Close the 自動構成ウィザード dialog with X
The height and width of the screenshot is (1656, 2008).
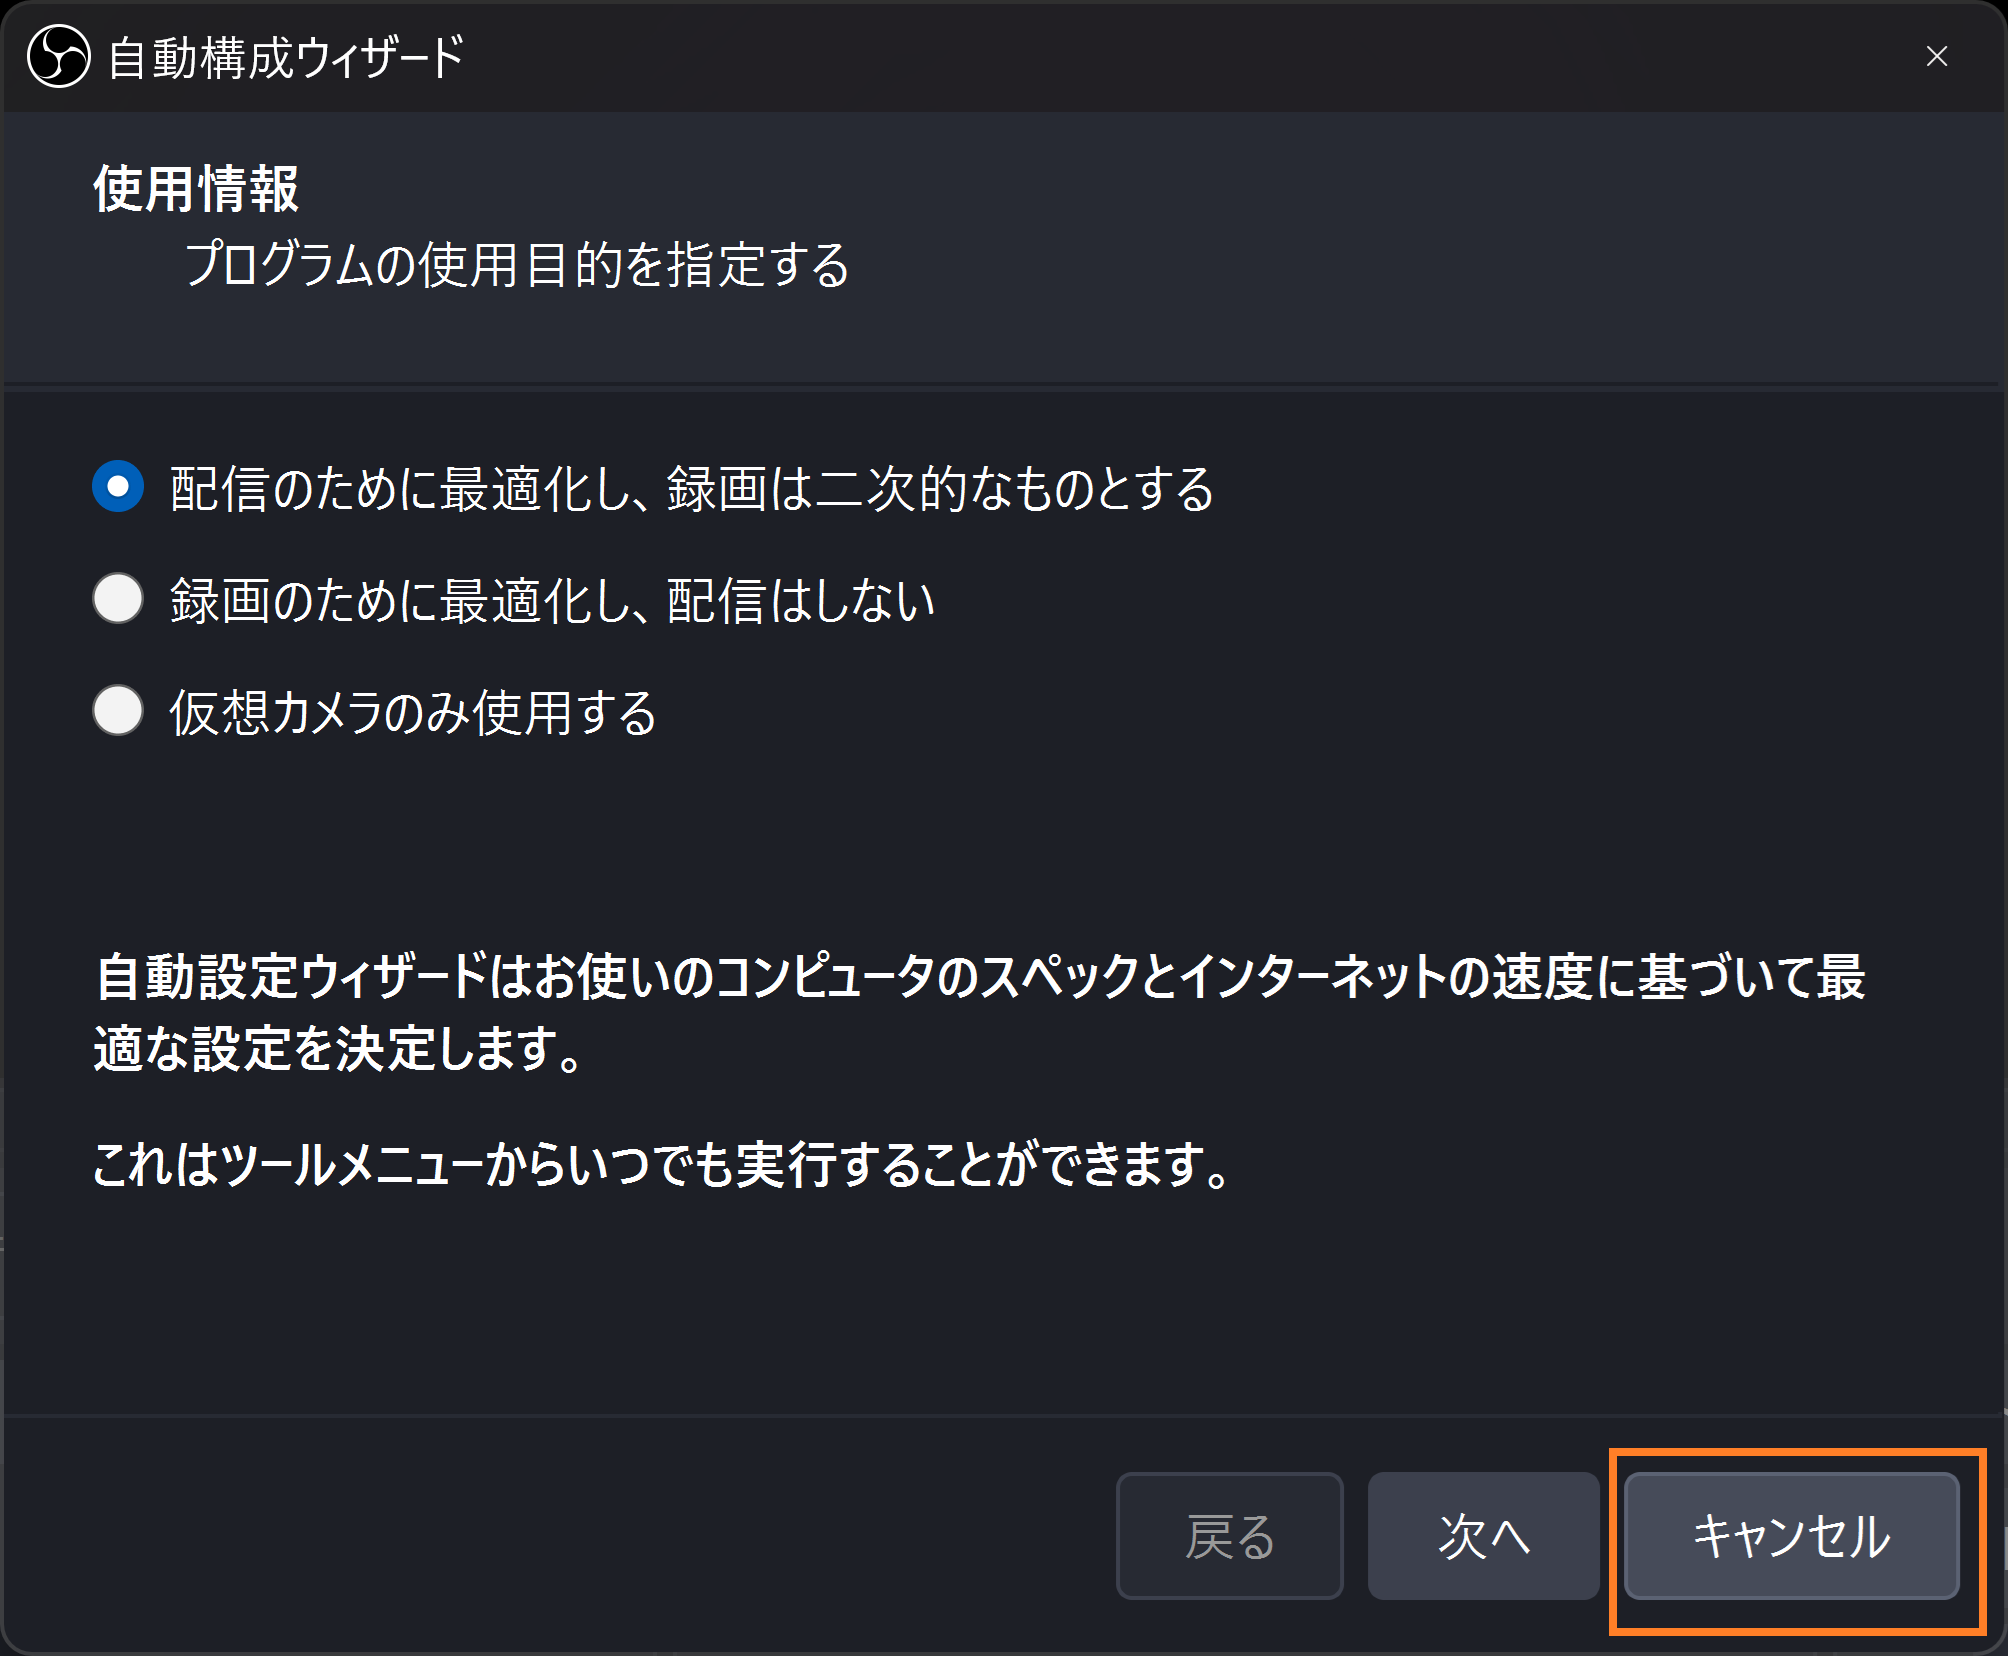(1936, 57)
